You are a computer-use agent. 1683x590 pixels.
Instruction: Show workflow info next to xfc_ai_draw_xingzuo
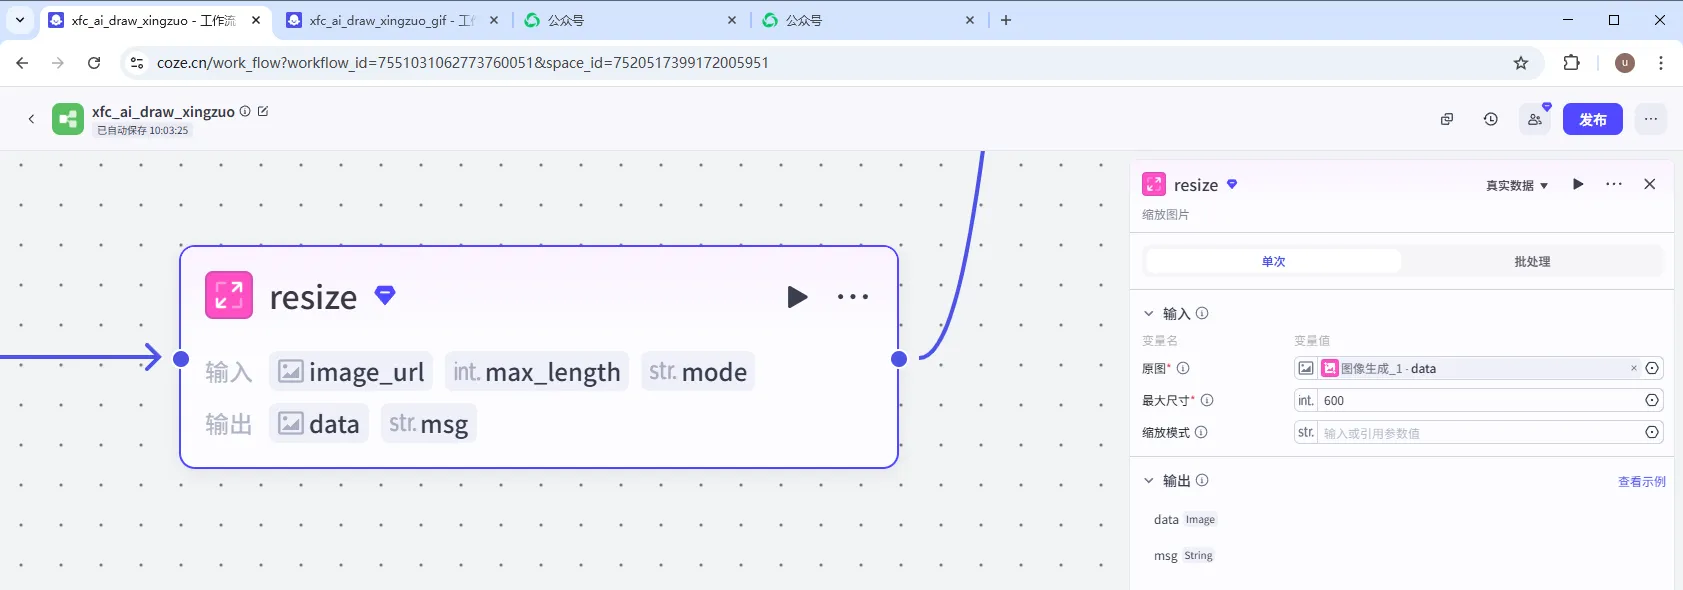[x=245, y=111]
